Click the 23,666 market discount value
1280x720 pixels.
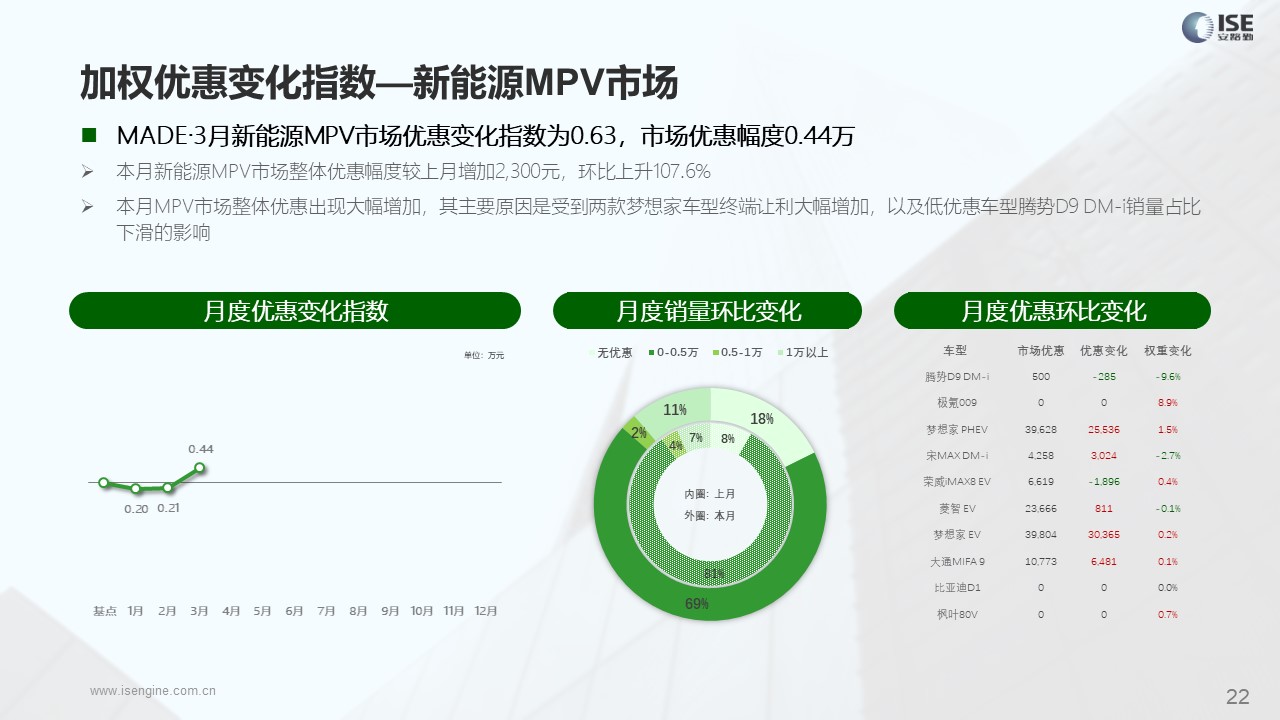coord(1041,508)
